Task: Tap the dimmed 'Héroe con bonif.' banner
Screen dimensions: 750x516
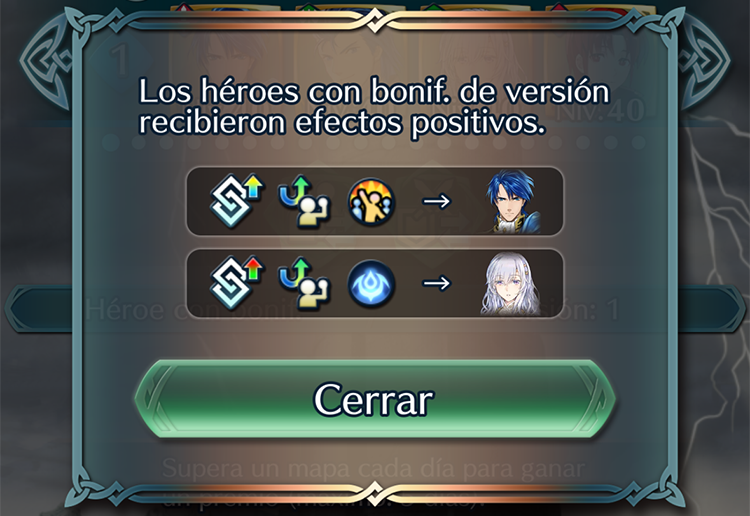Action: point(375,309)
